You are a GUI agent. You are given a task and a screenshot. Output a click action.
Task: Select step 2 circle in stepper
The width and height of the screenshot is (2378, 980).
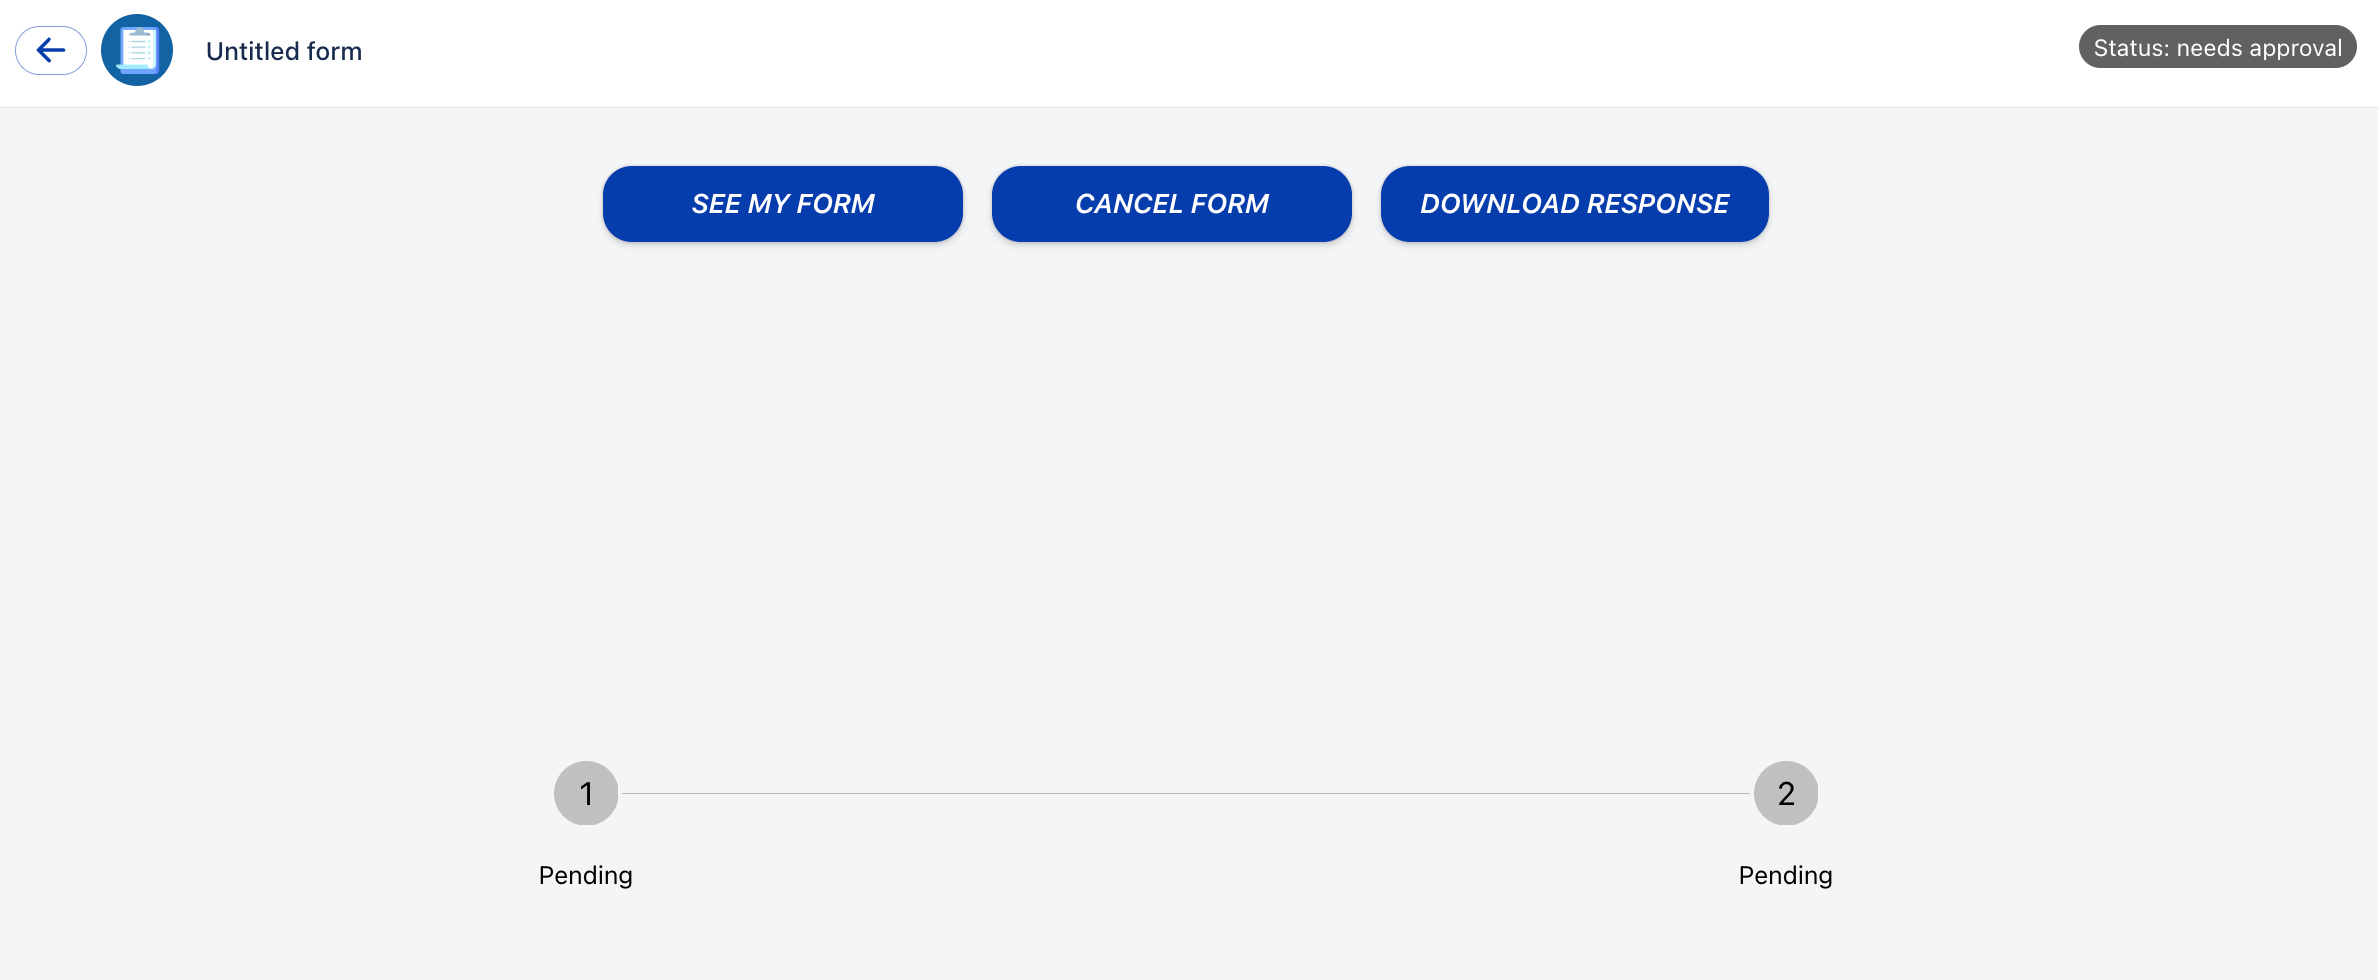pos(1785,793)
